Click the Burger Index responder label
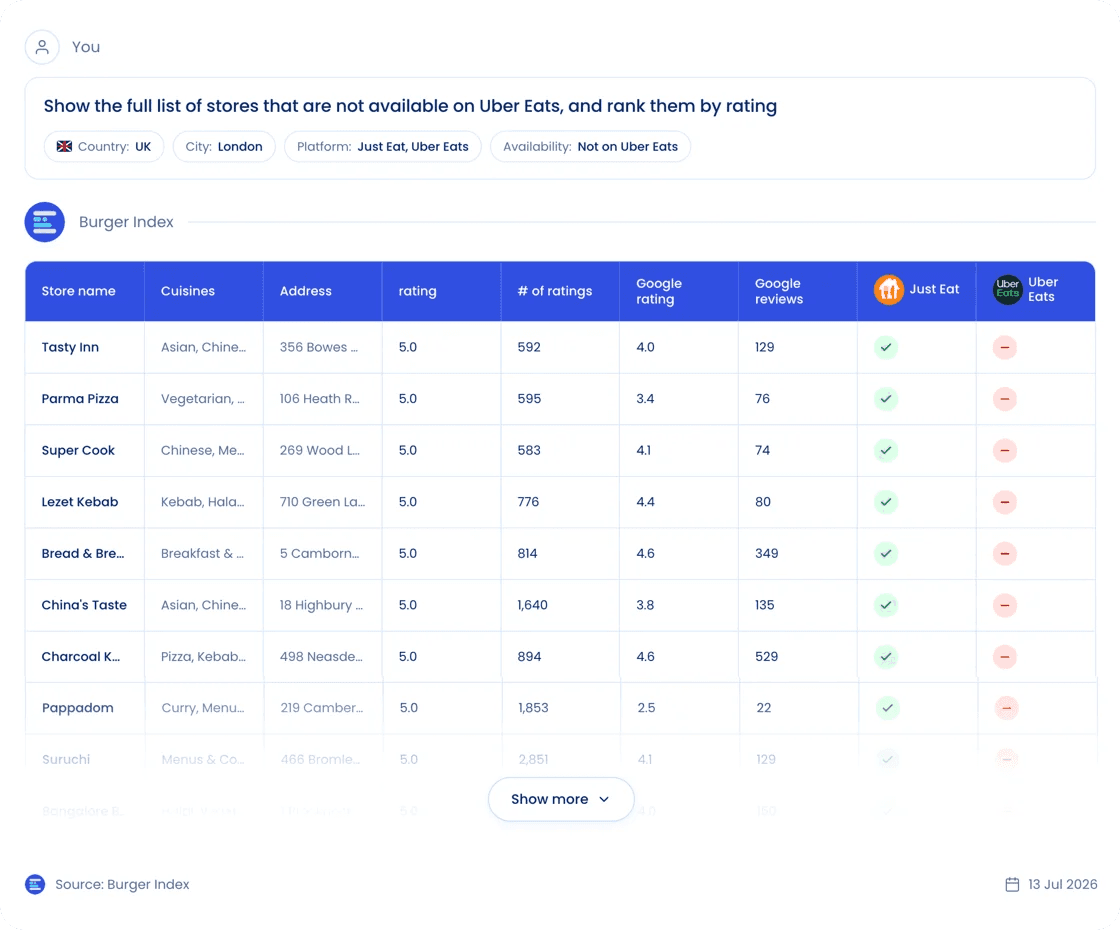The height and width of the screenshot is (930, 1120). click(x=126, y=222)
